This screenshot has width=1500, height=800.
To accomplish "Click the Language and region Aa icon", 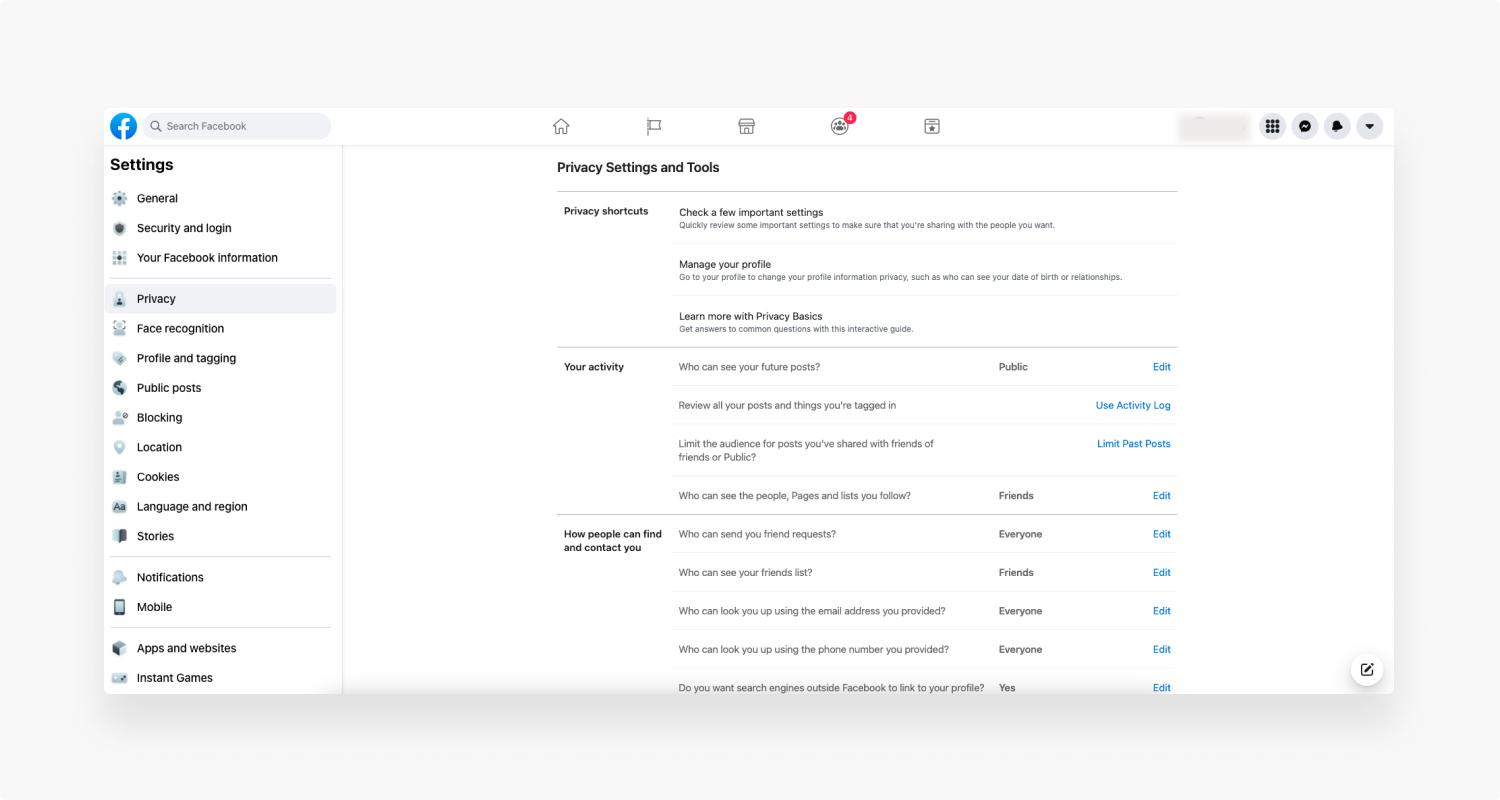I will click(120, 507).
